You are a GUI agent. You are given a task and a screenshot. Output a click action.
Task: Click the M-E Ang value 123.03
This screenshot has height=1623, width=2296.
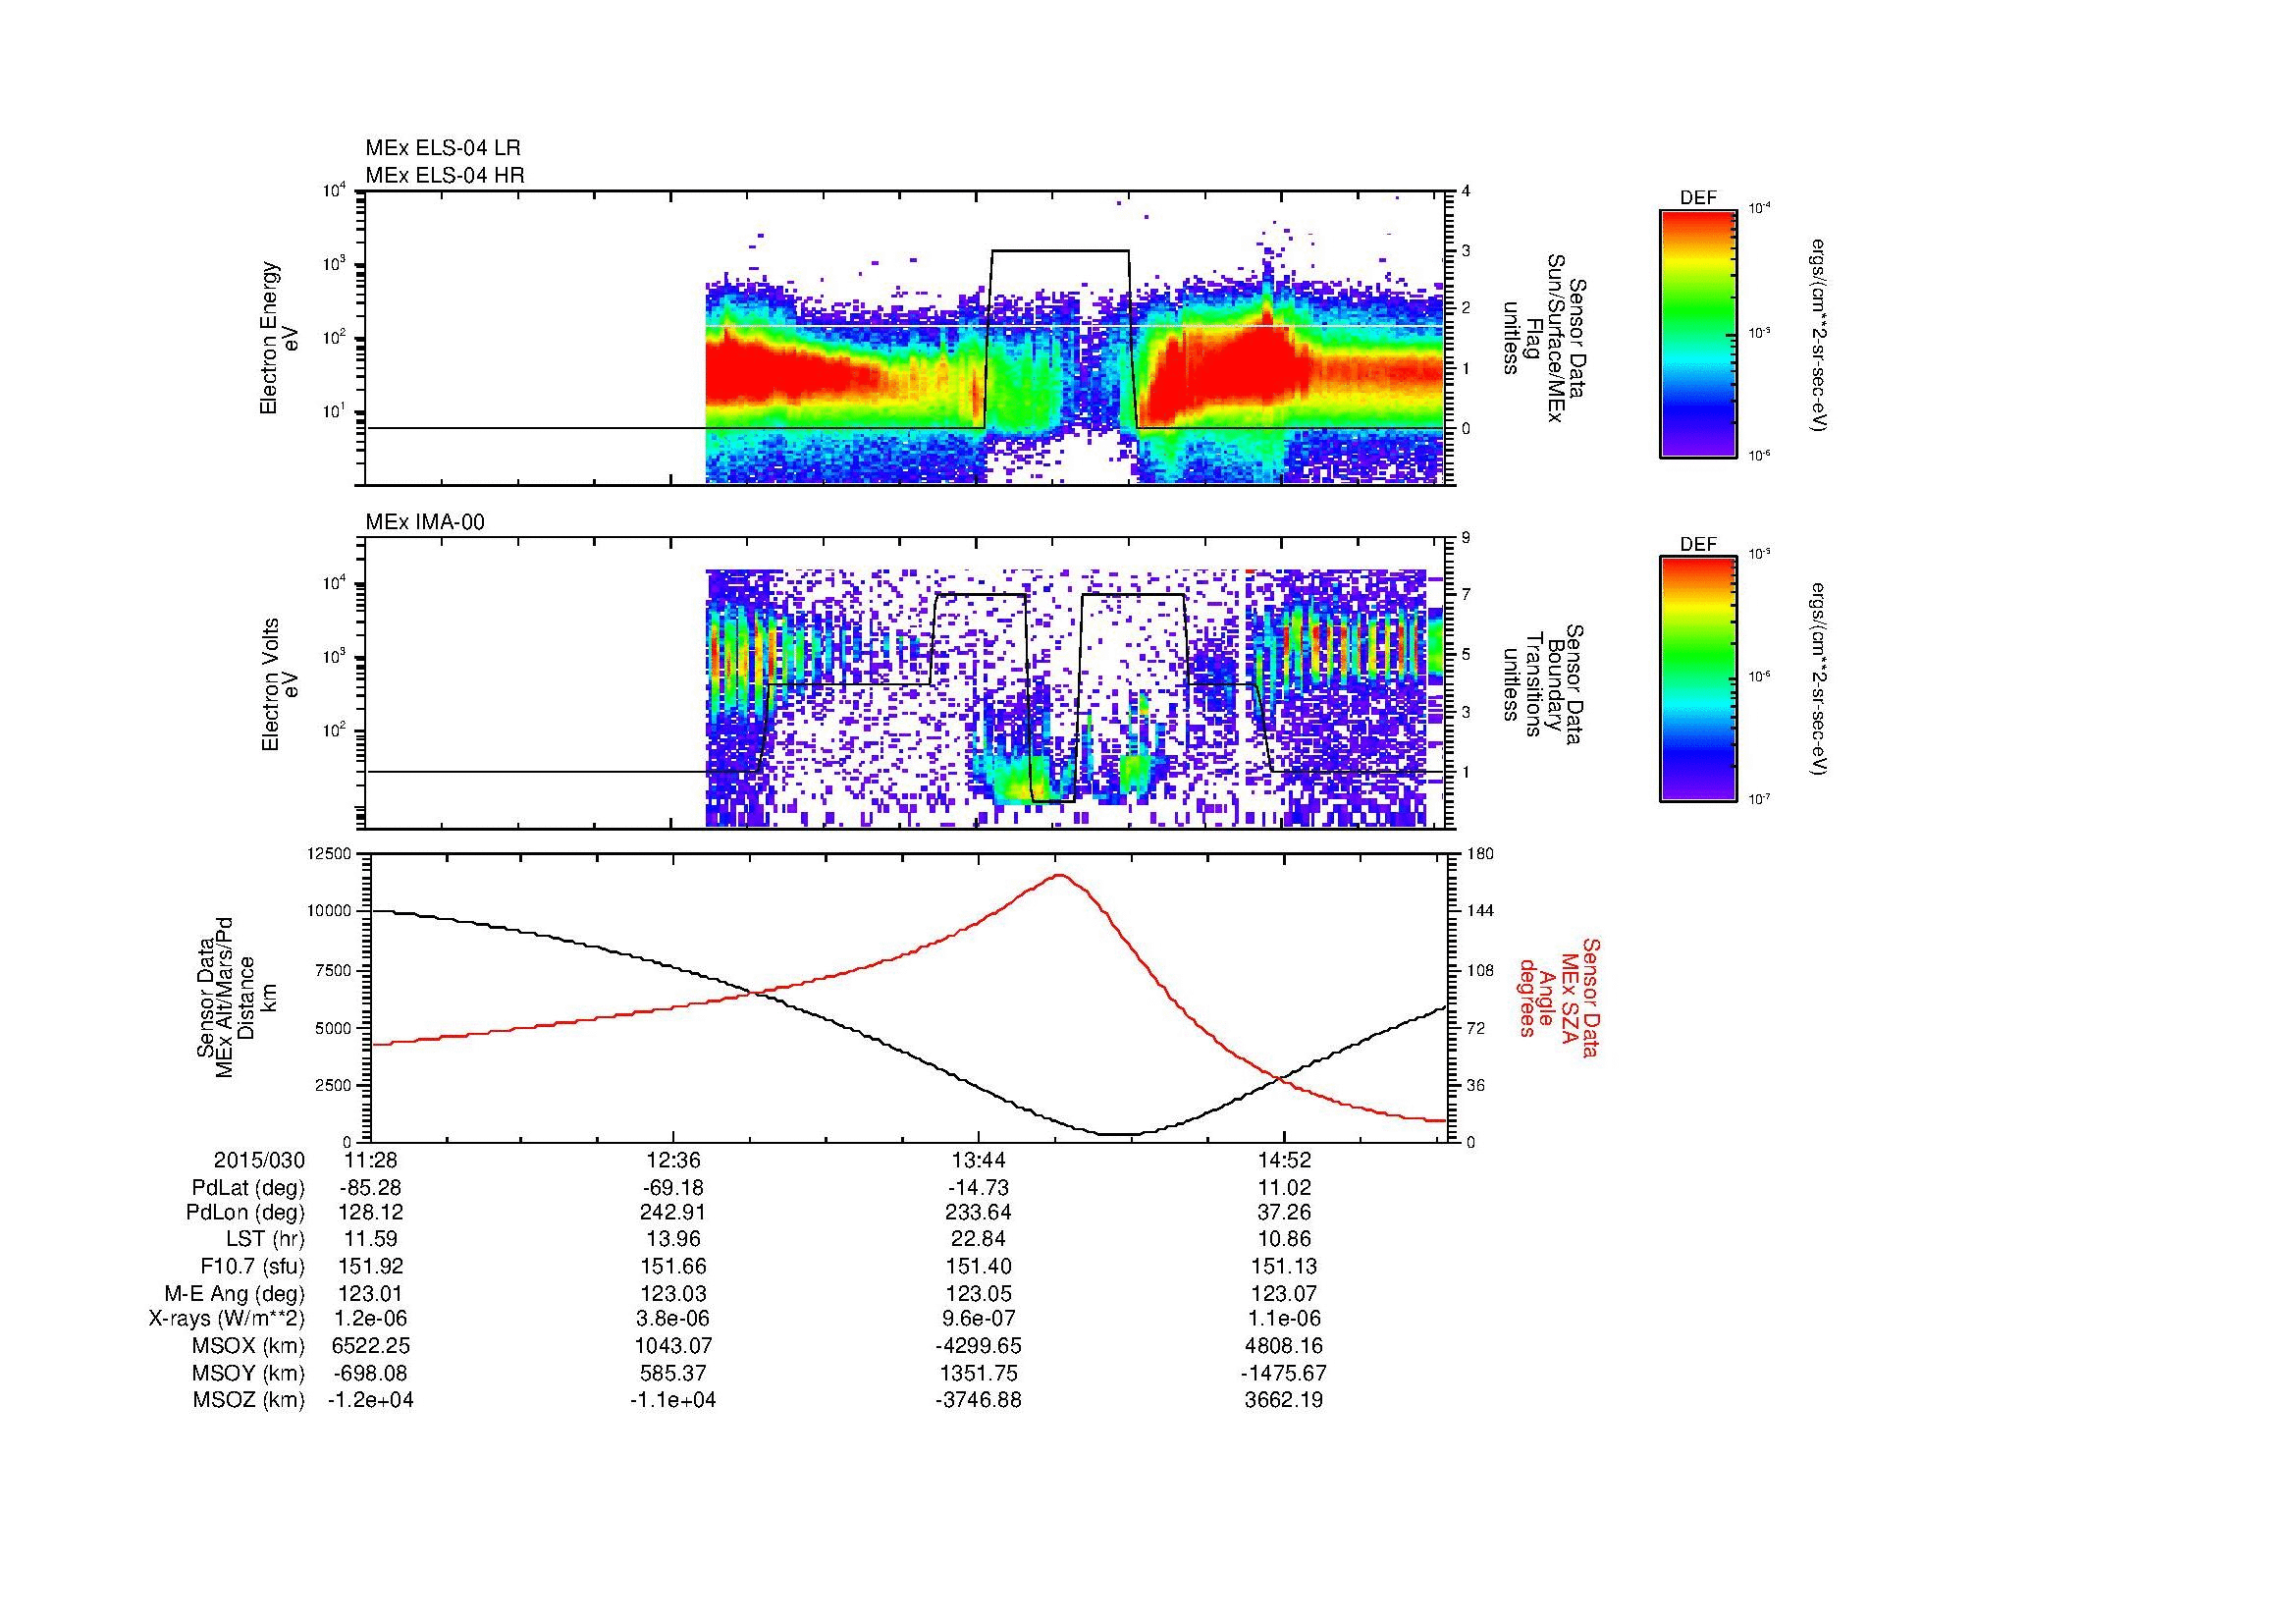[674, 1294]
